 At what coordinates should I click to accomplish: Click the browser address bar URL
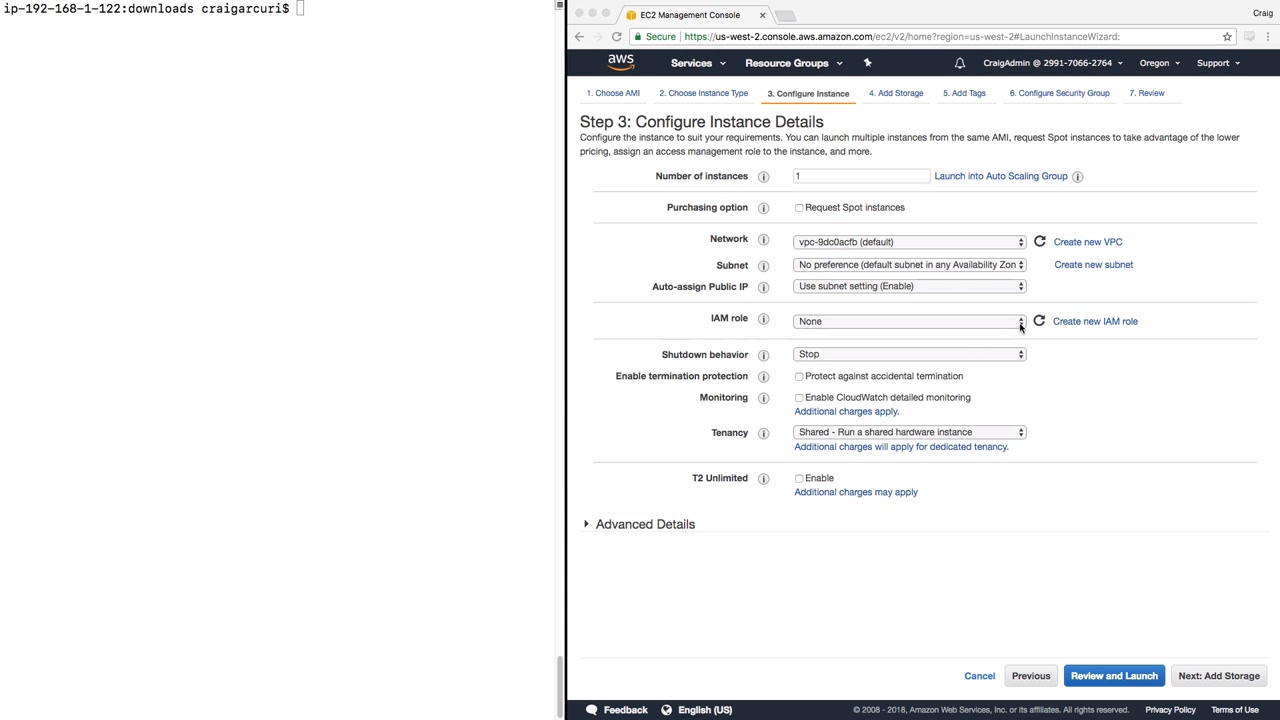[x=902, y=37]
